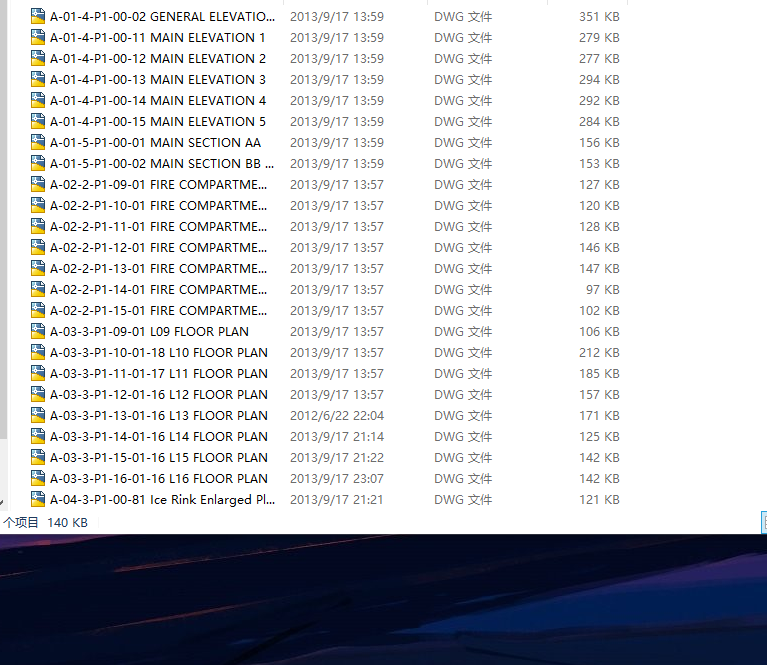Click file icon of A-02-2-P1-13-01 FIRE COMPARTME
Viewport: 767px width, 665px height.
click(x=38, y=269)
